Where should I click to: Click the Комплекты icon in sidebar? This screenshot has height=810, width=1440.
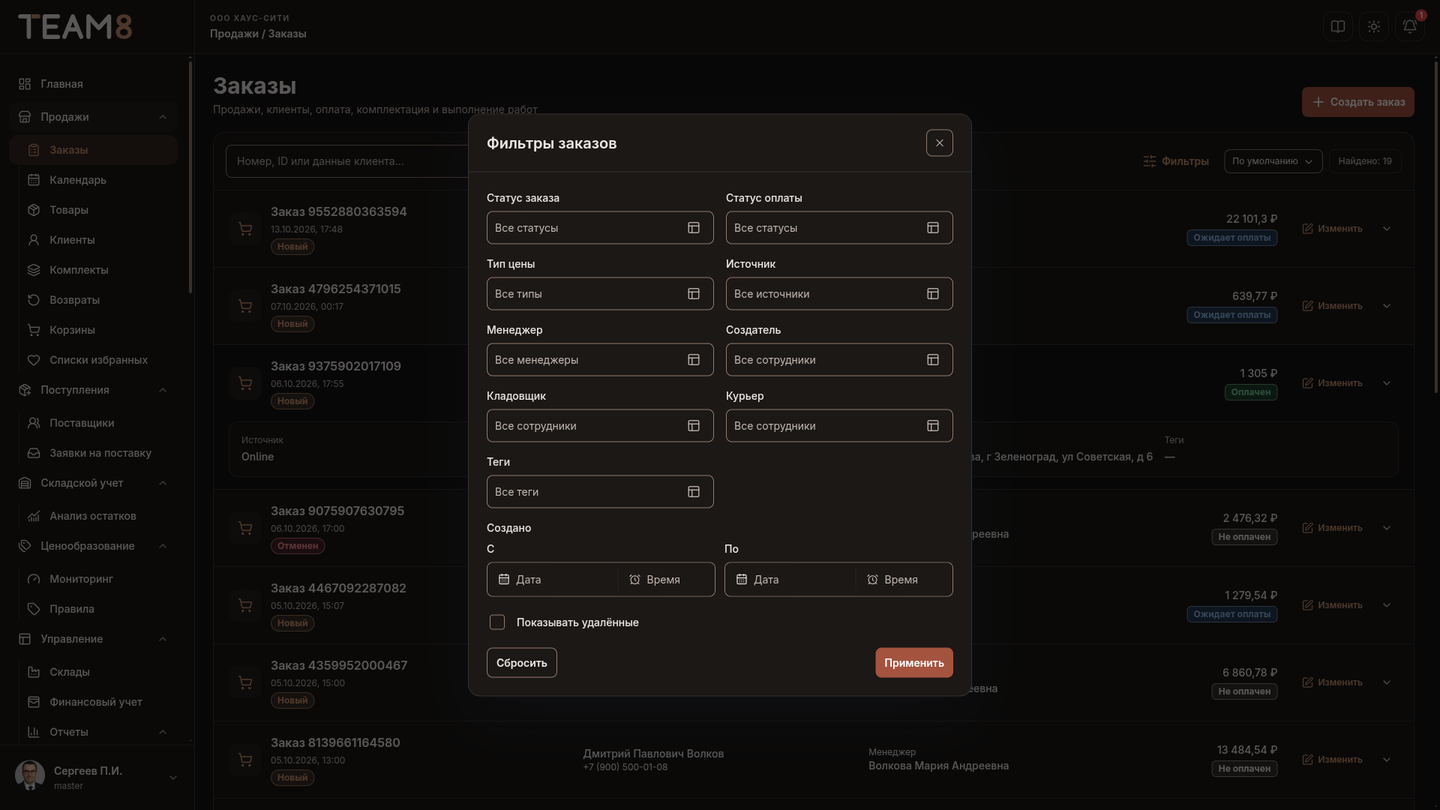click(34, 270)
